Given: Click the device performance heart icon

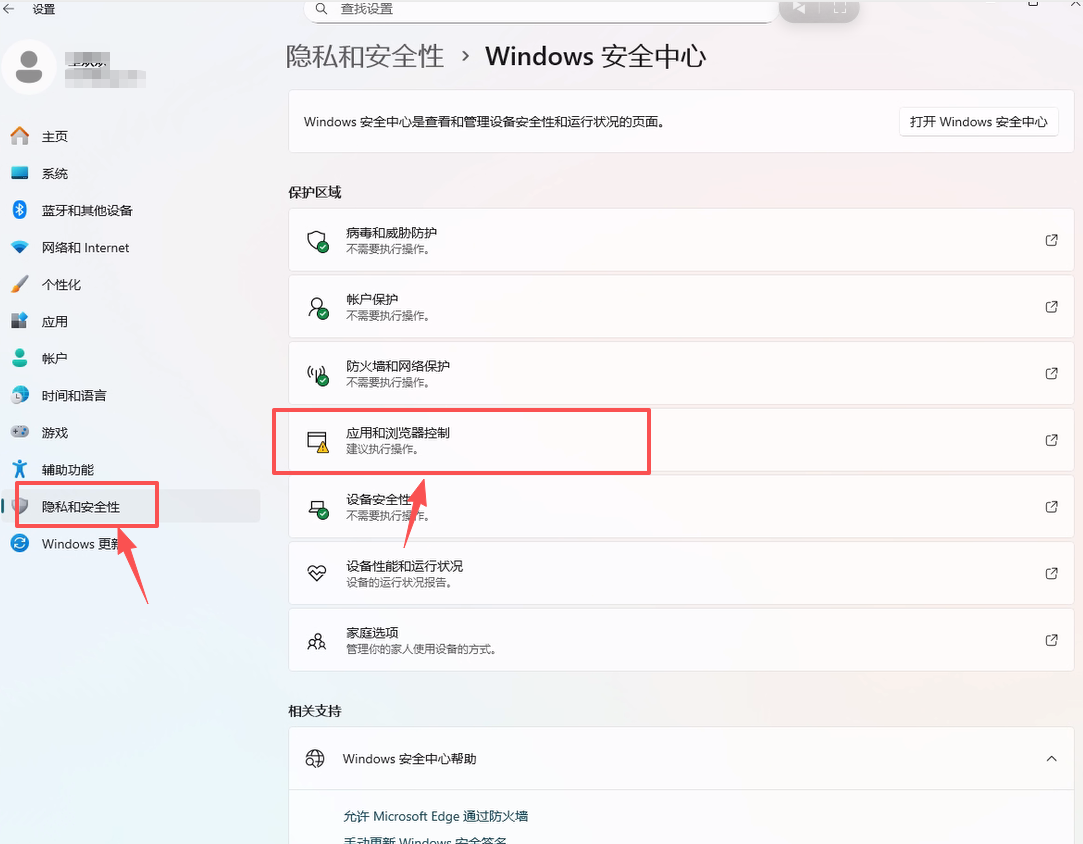Looking at the screenshot, I should pyautogui.click(x=317, y=573).
